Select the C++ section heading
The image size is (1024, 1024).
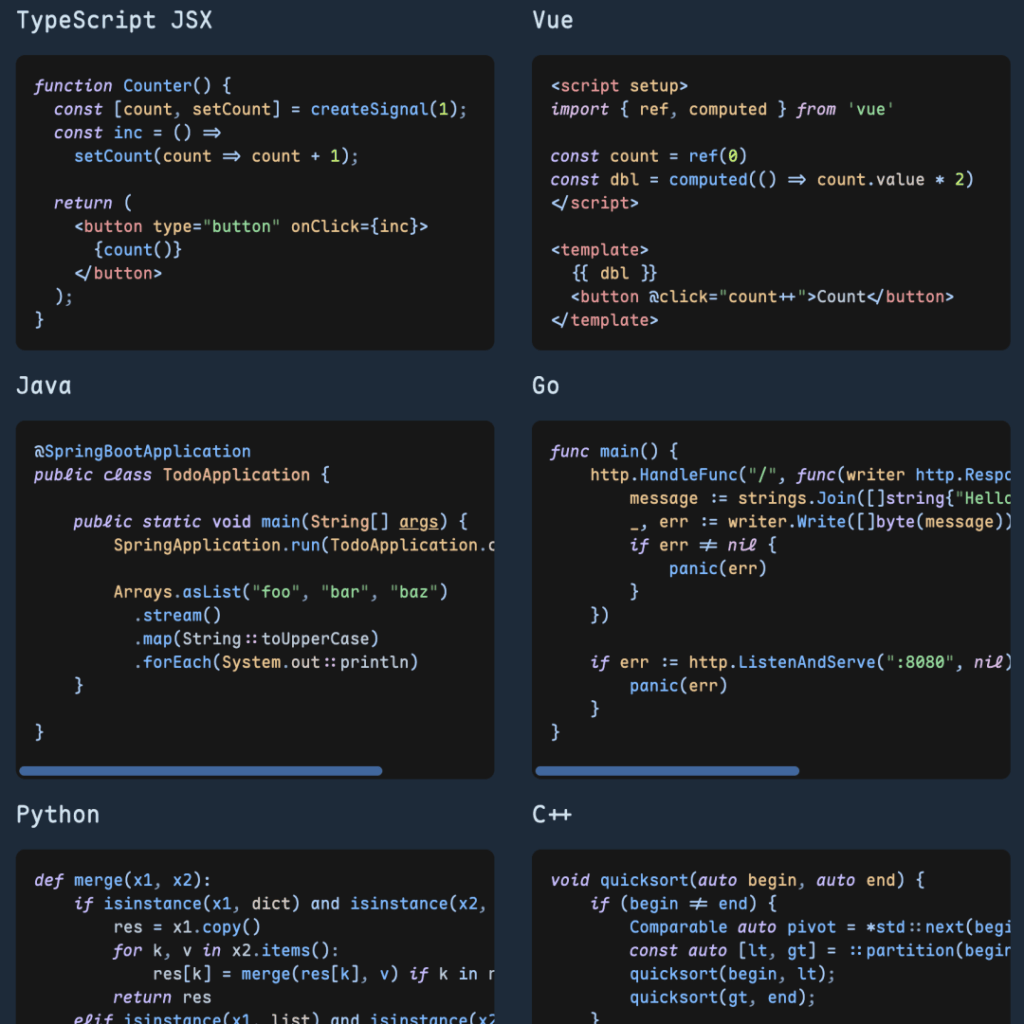[x=552, y=815]
